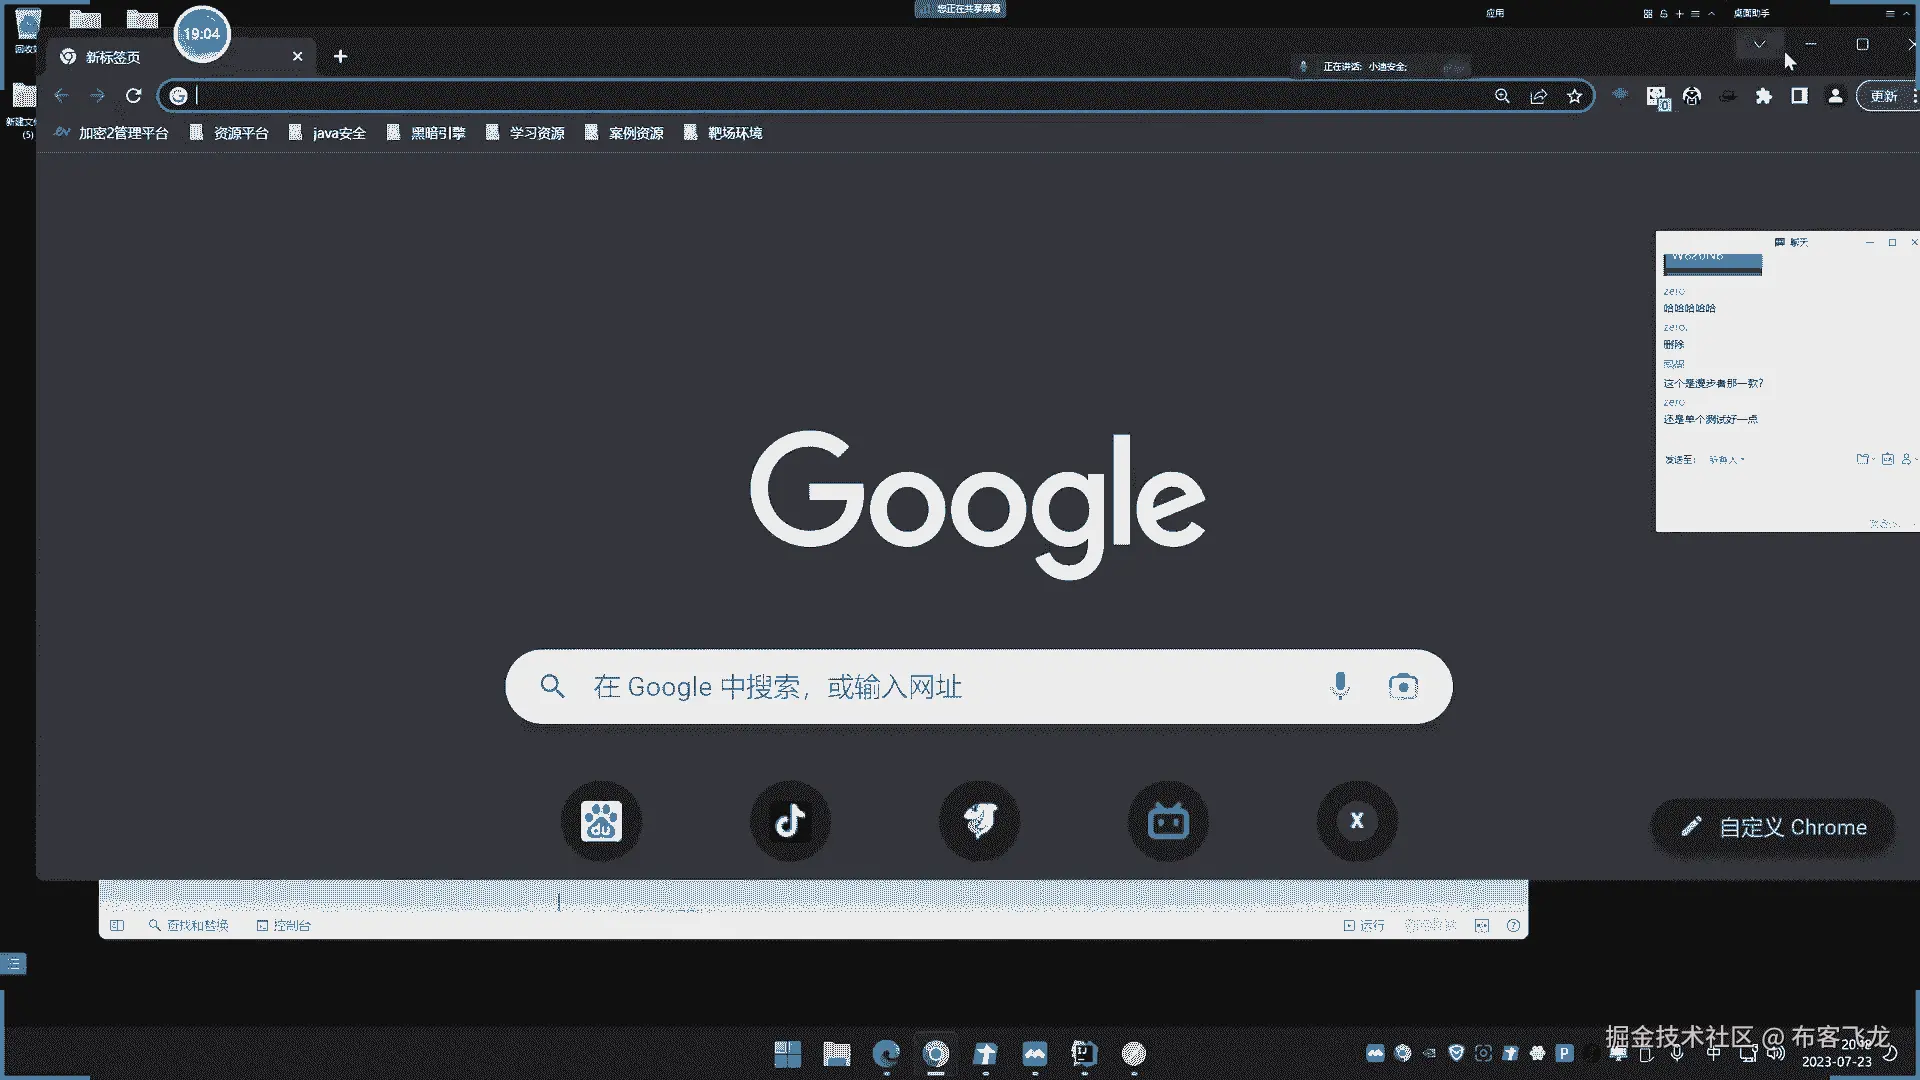The height and width of the screenshot is (1080, 1920).
Task: Open the java安全 bookmark folder
Action: 328,133
